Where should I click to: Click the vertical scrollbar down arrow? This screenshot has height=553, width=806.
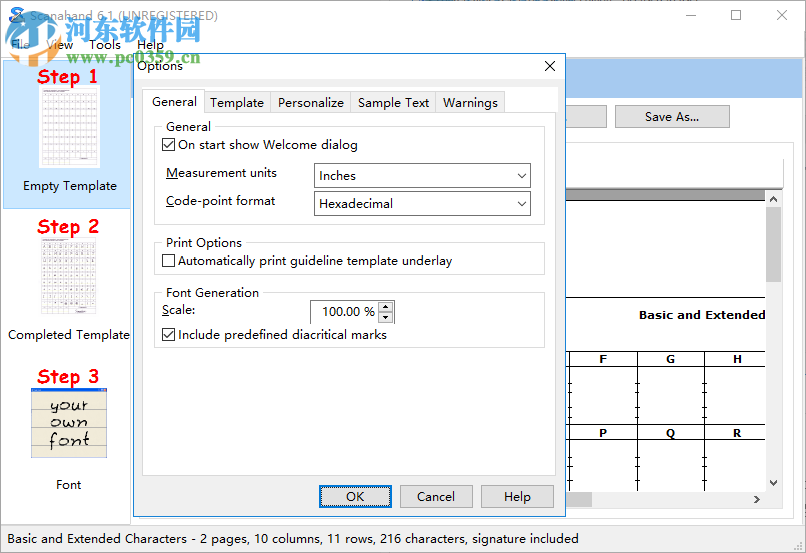pyautogui.click(x=773, y=483)
